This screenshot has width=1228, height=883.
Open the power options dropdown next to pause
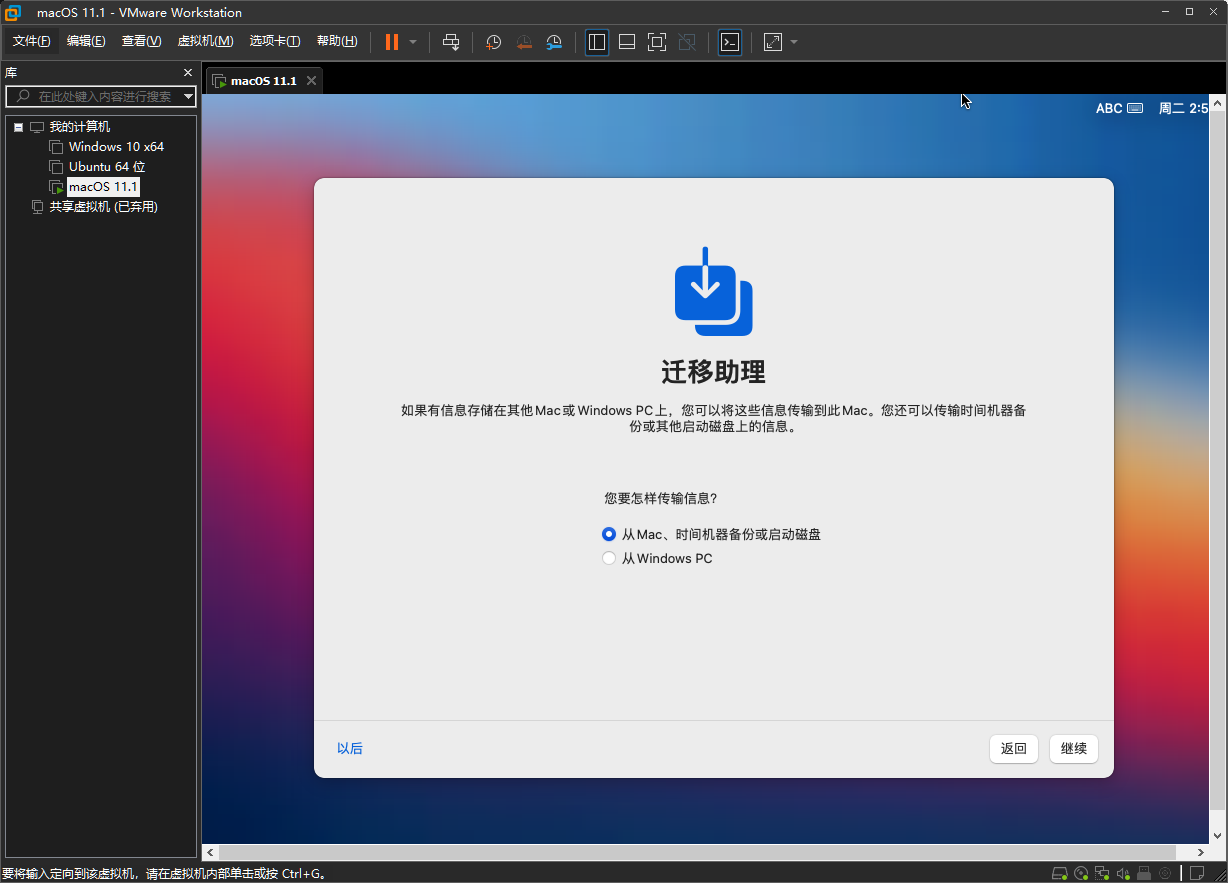pyautogui.click(x=413, y=42)
